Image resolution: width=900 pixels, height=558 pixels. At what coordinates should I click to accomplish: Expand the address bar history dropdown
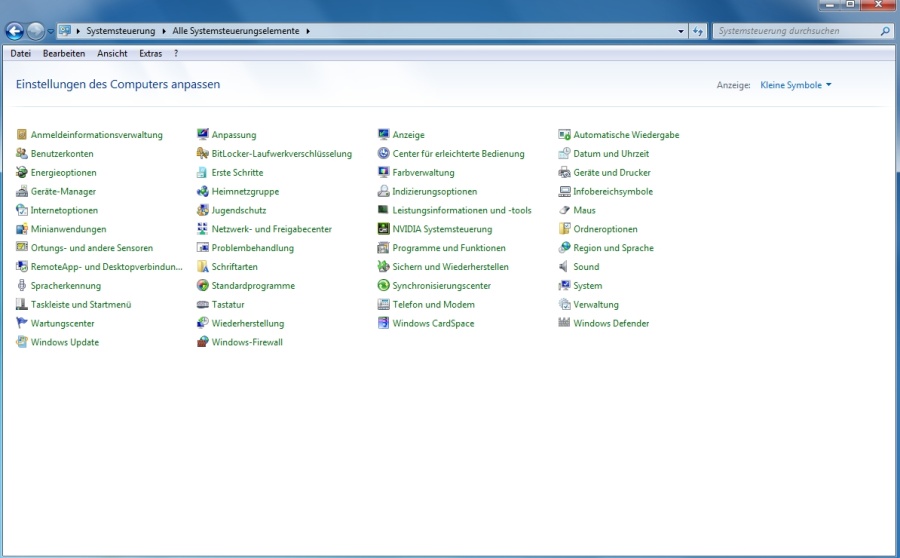681,32
